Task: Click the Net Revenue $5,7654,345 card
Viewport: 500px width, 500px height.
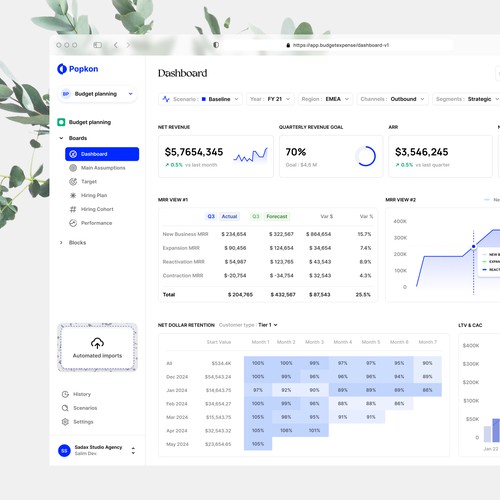Action: click(216, 156)
